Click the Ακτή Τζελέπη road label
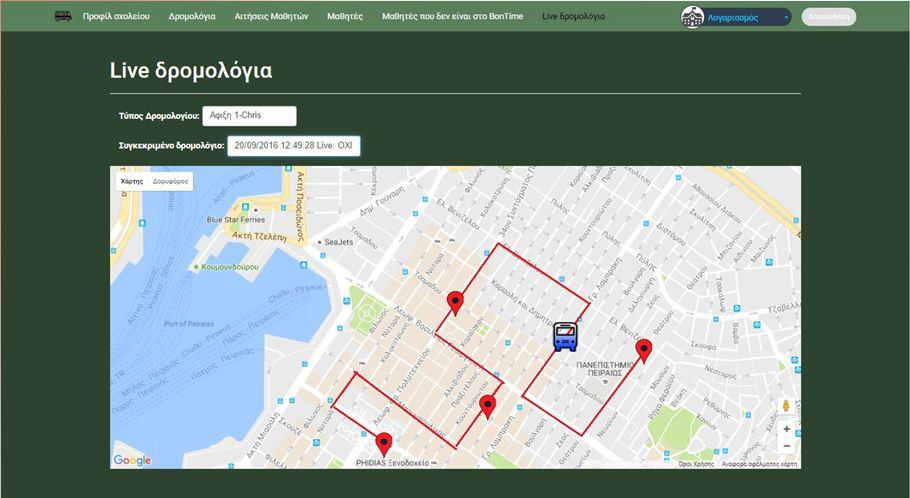The image size is (910, 498). pos(259,237)
